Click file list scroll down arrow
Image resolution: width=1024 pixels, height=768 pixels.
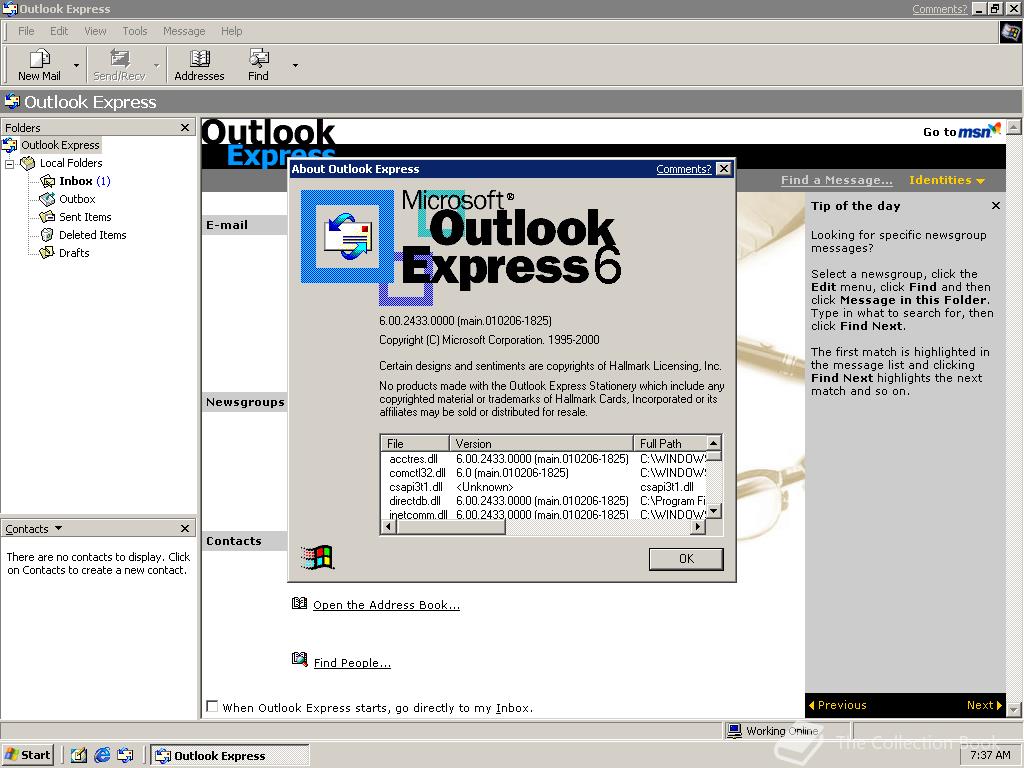(x=714, y=511)
